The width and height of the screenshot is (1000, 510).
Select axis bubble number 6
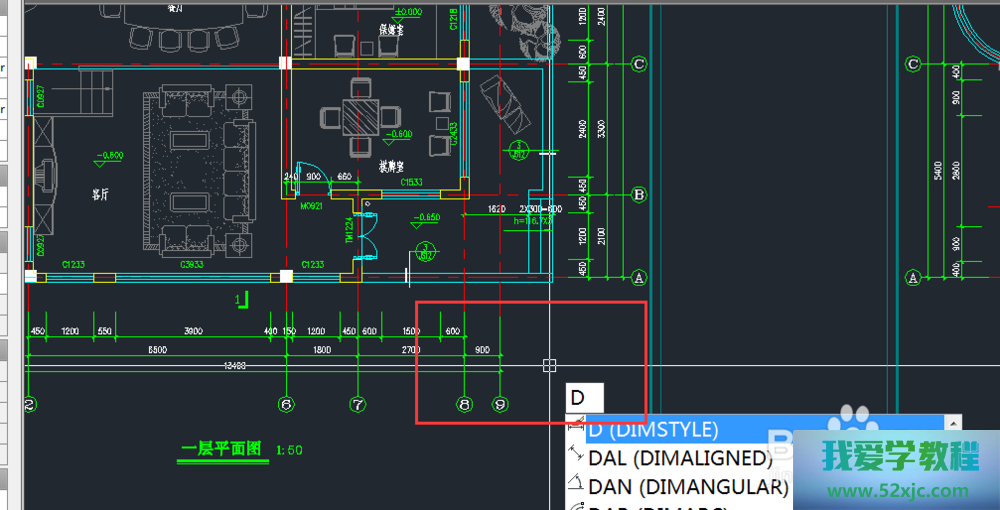(287, 405)
